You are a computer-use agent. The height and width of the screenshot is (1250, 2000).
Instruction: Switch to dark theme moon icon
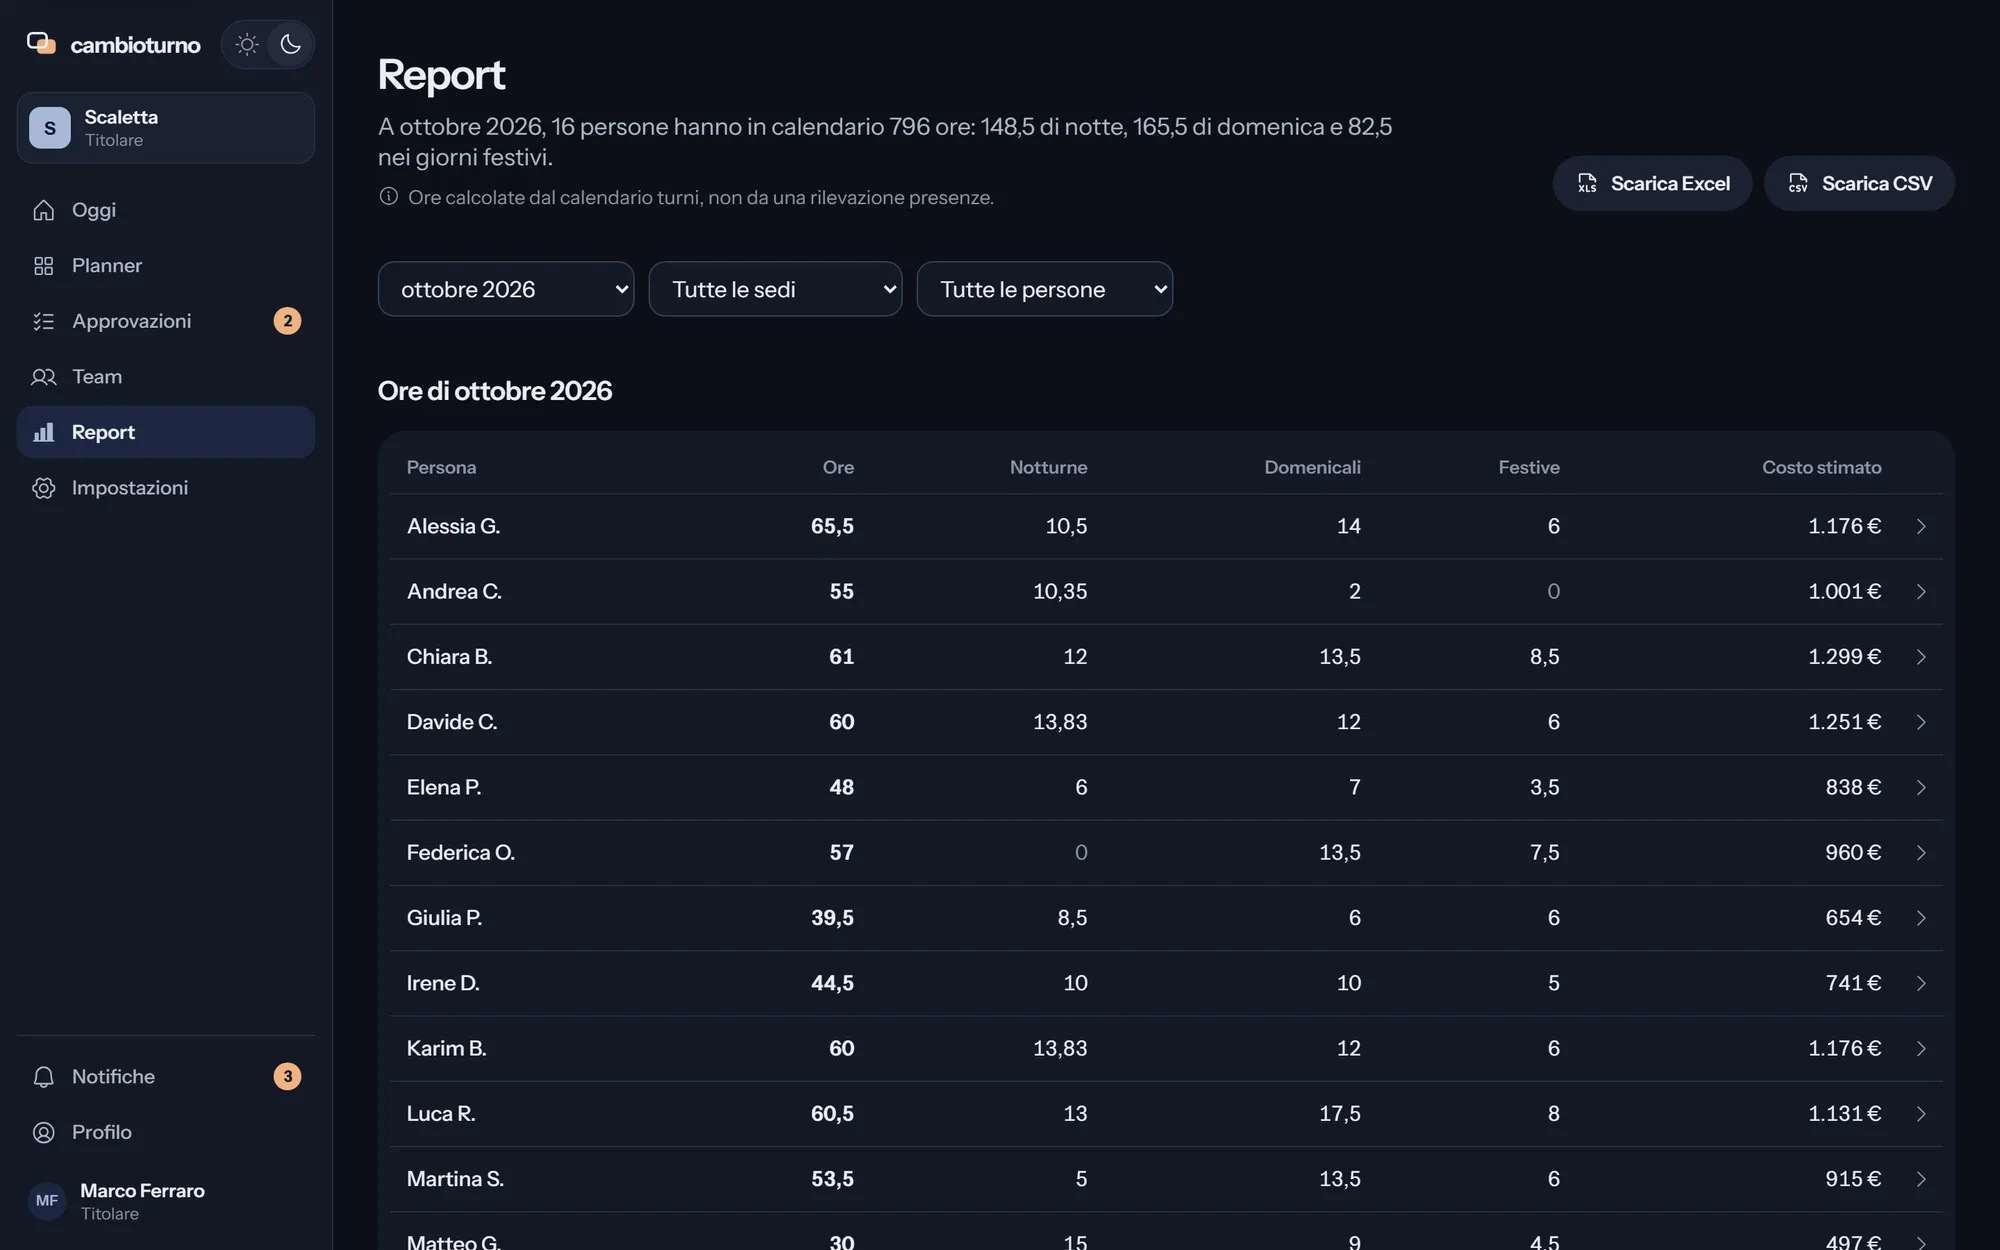[290, 44]
